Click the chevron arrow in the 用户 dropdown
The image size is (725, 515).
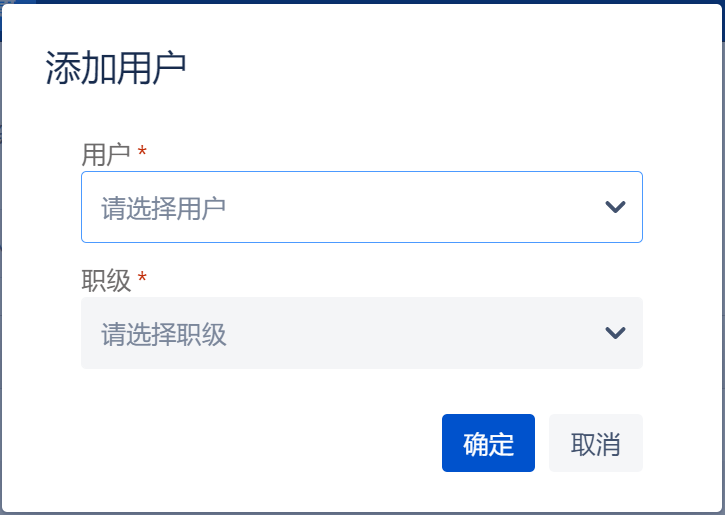(x=615, y=207)
